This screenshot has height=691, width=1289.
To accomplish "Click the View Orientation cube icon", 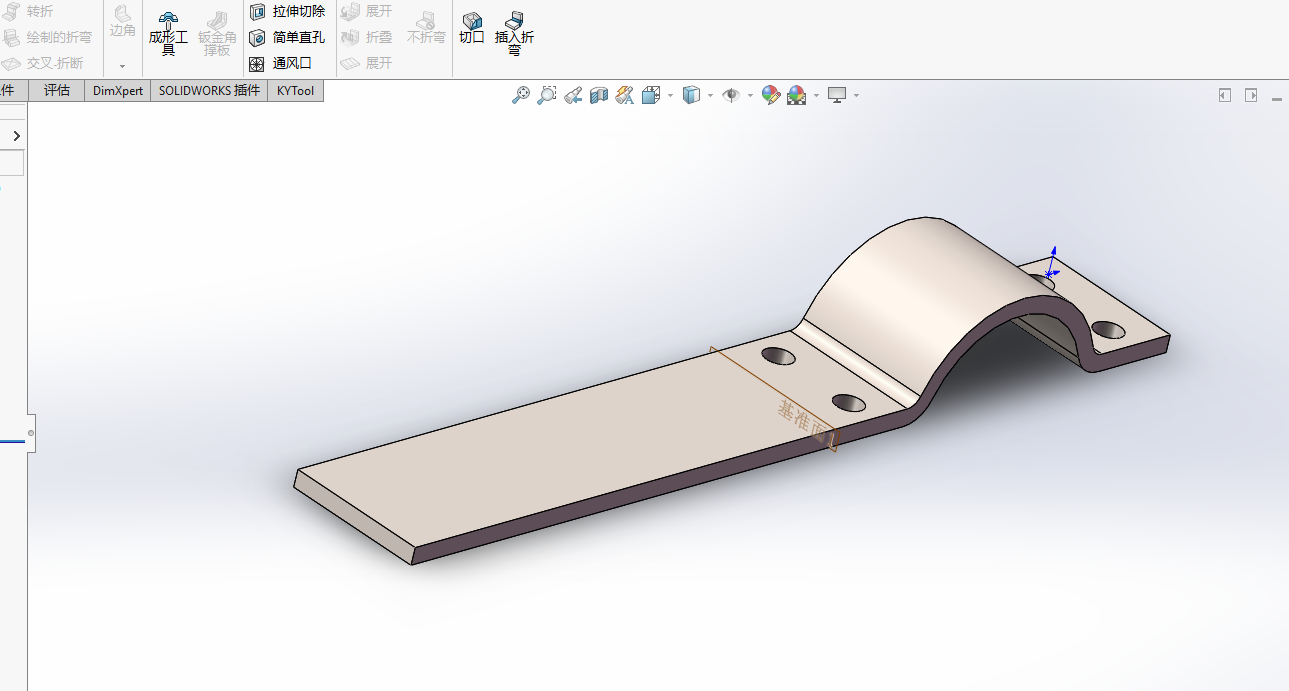I will point(651,95).
